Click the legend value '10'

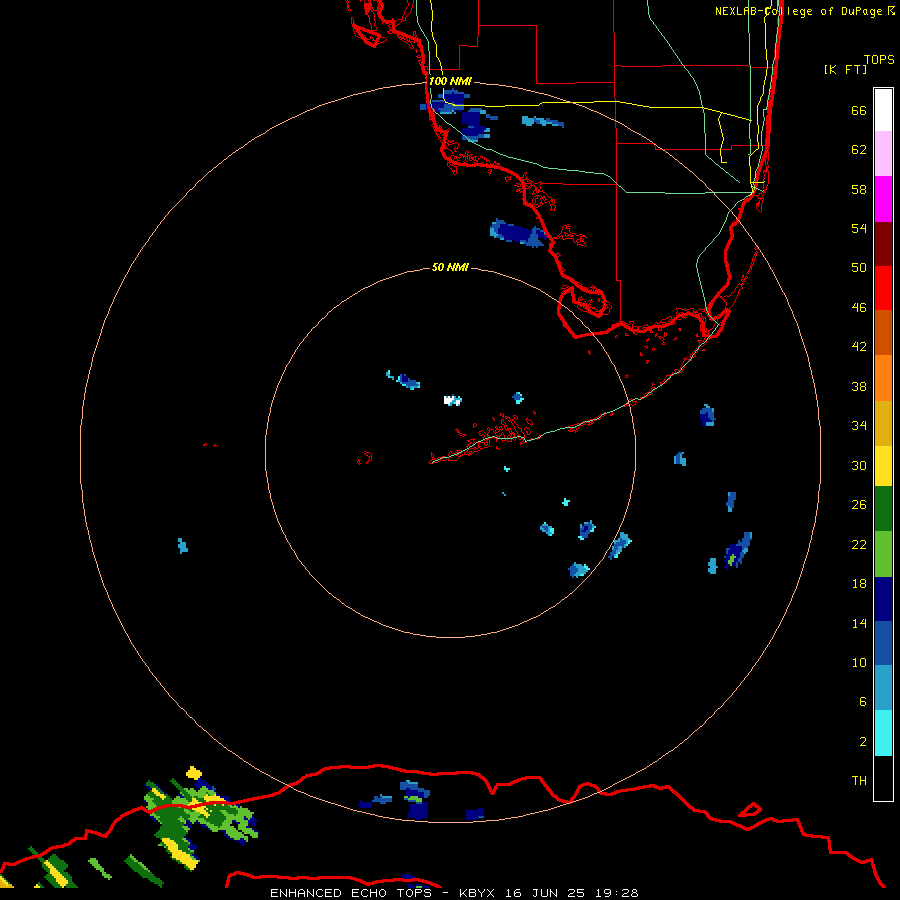859,663
